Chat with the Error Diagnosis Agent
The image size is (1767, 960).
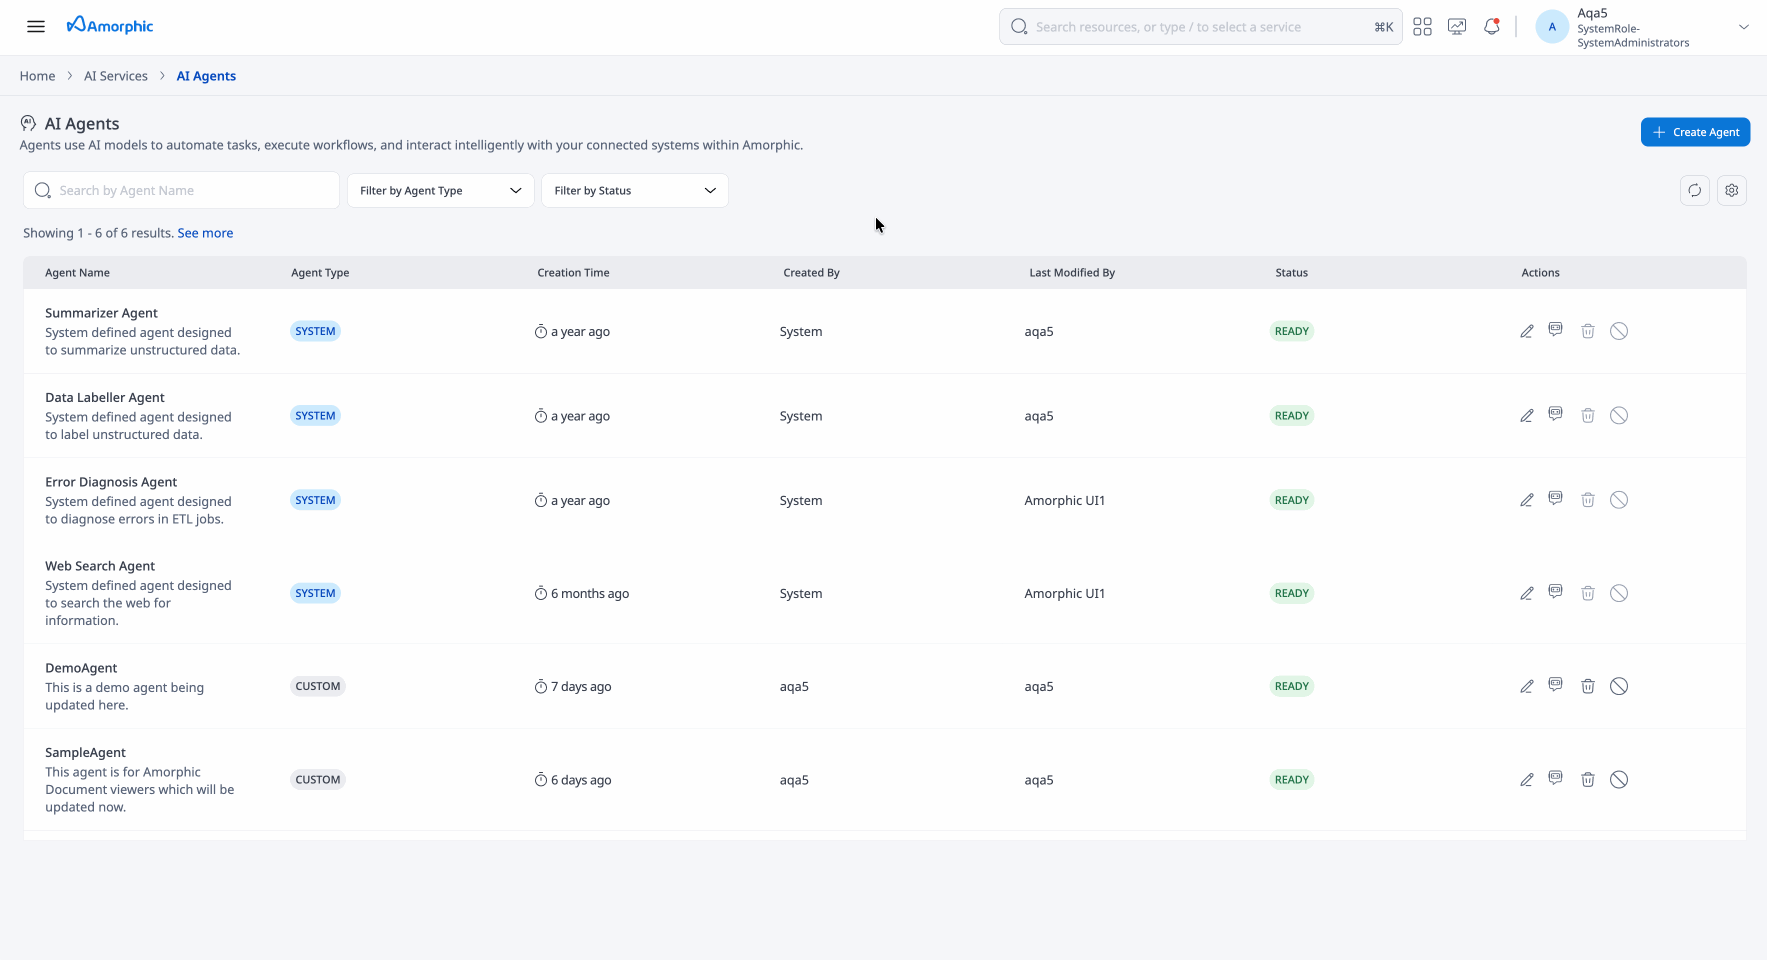(1555, 499)
